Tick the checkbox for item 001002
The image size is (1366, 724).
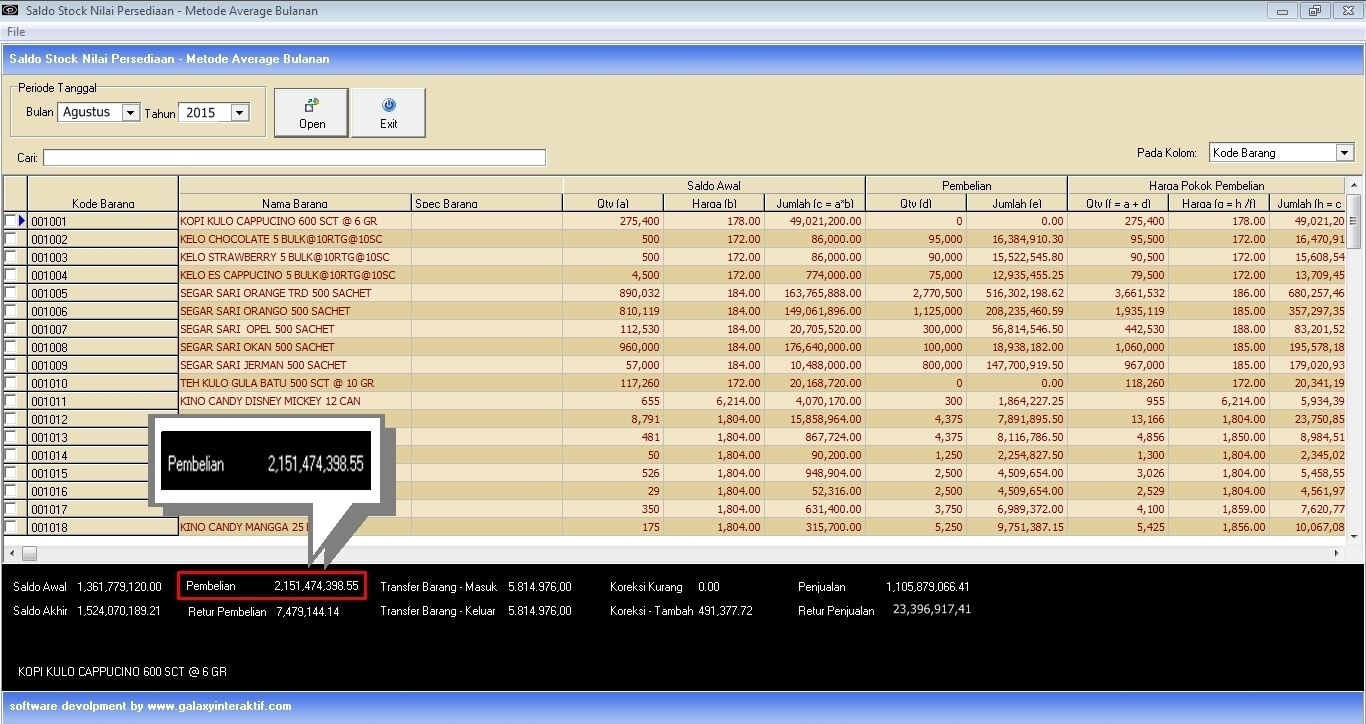[10, 239]
